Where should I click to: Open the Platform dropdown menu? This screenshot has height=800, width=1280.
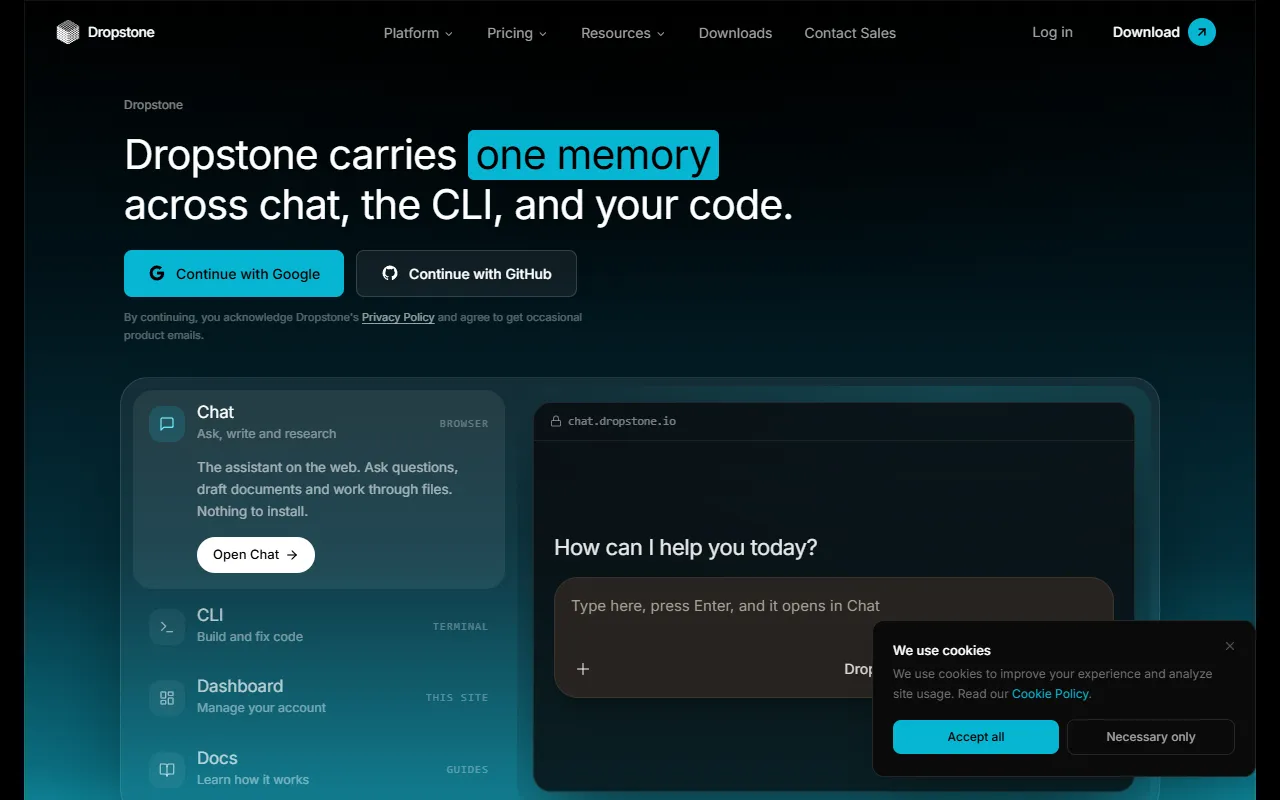pos(418,33)
